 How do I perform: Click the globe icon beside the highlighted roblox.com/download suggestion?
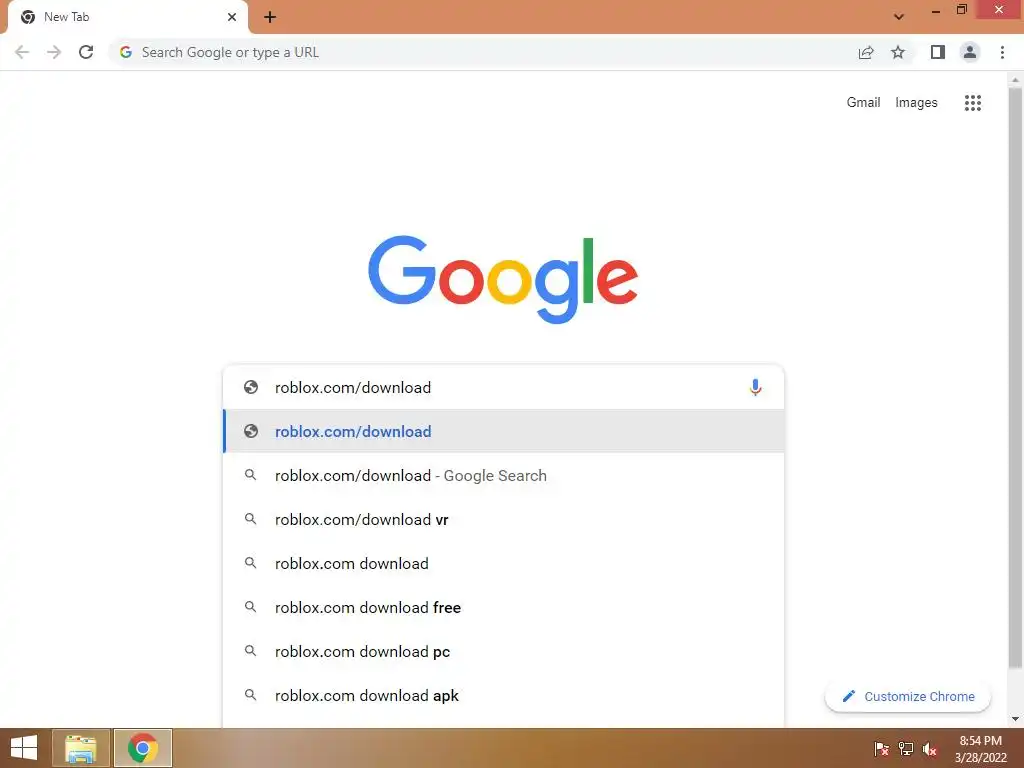pyautogui.click(x=251, y=431)
